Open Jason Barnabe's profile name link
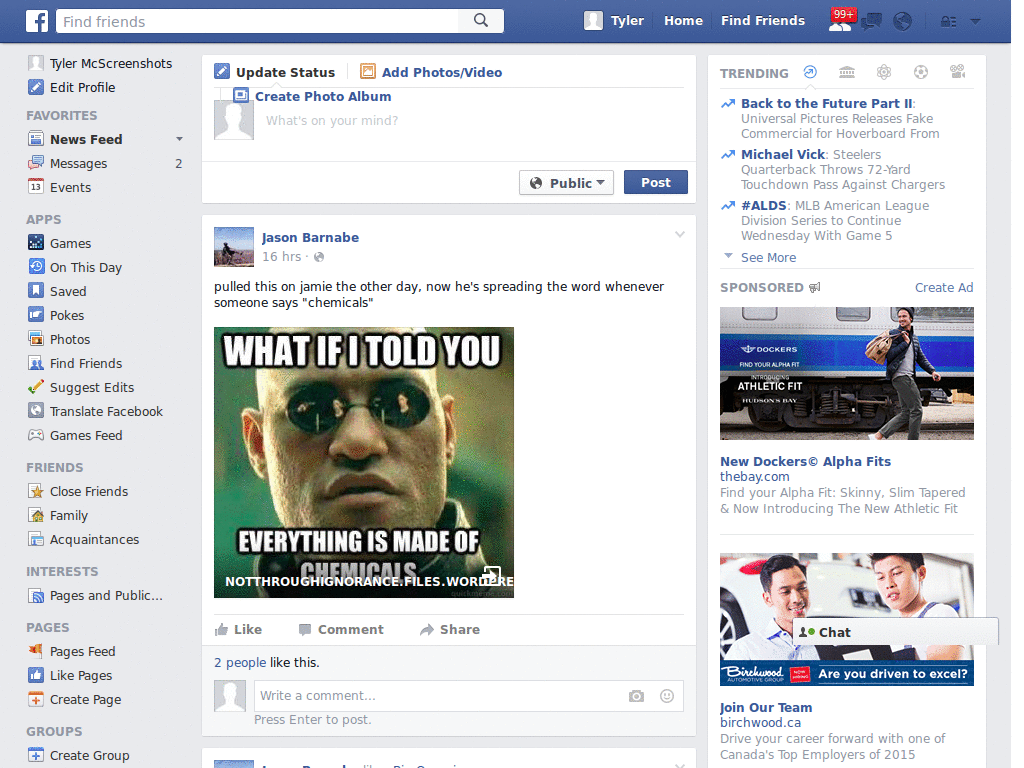 (310, 238)
